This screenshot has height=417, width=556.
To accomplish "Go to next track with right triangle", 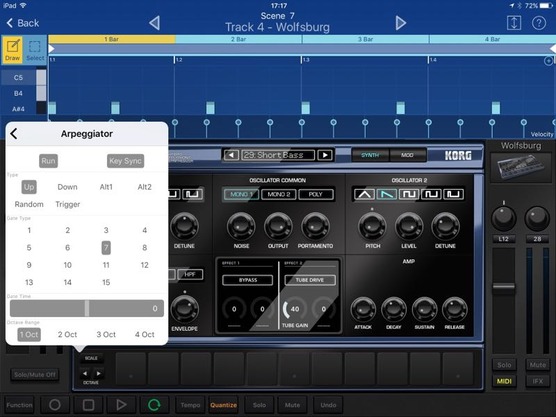I will [401, 23].
